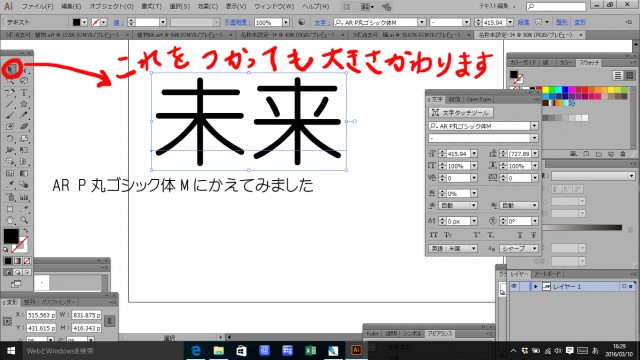Open the テキスト編集 workspace switcher
The image size is (640, 360).
pyautogui.click(x=497, y=6)
